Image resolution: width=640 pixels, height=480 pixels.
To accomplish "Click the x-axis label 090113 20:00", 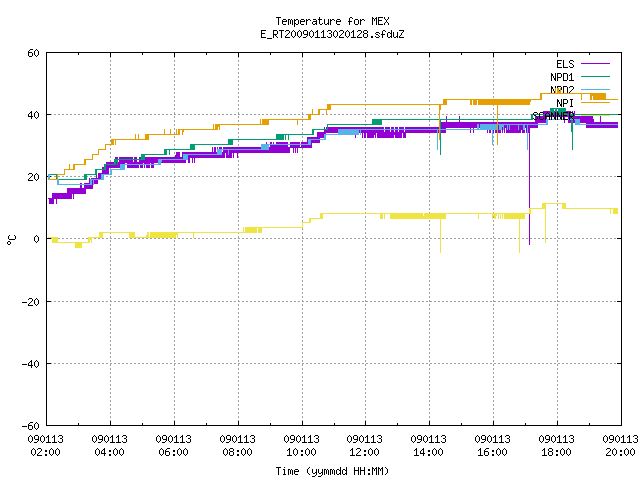I will pyautogui.click(x=620, y=446).
